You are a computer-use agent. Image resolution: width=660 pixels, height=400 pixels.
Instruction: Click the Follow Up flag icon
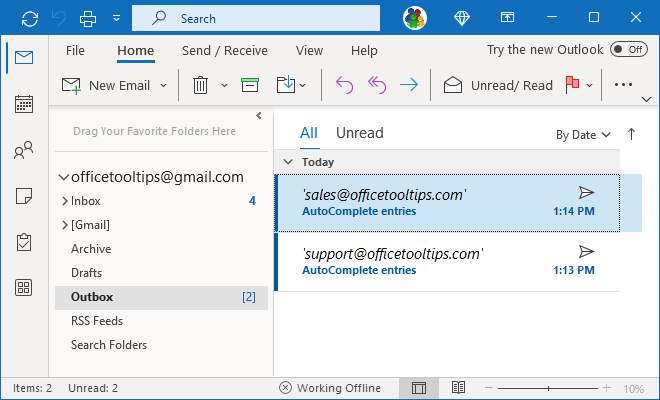click(x=572, y=85)
